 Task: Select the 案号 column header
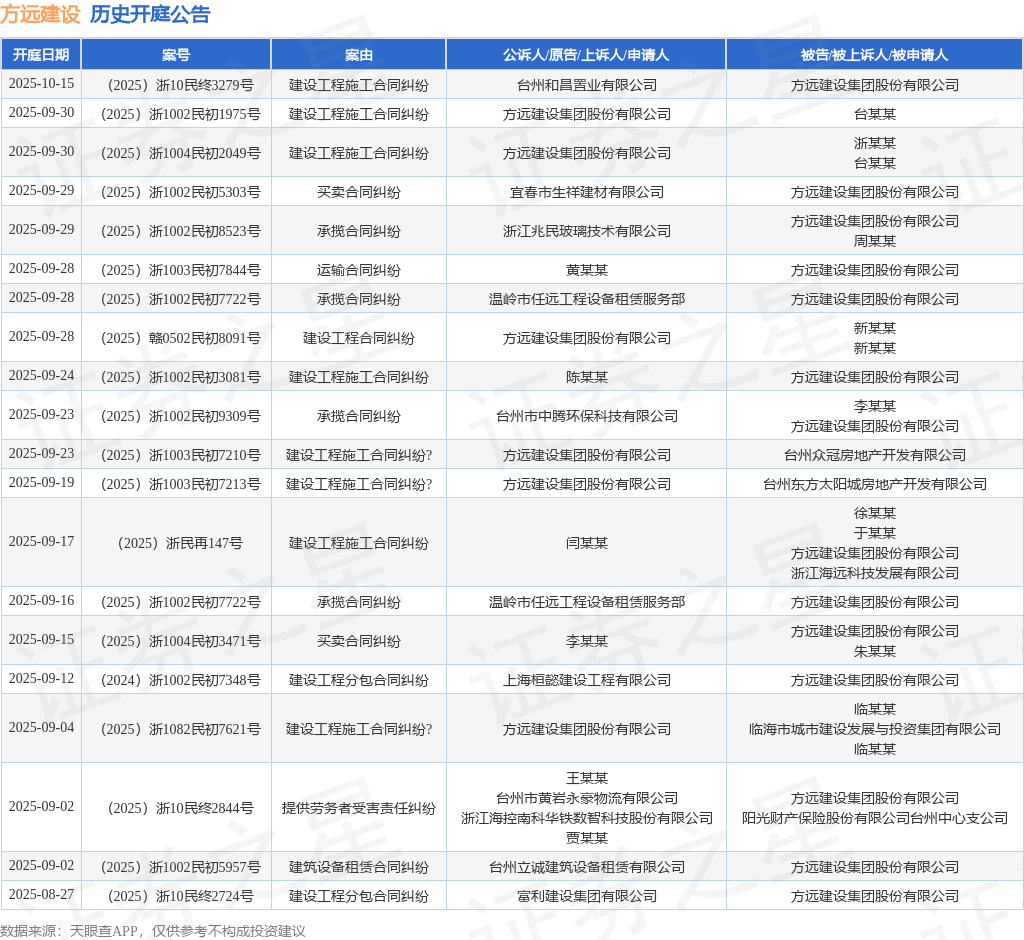point(176,55)
